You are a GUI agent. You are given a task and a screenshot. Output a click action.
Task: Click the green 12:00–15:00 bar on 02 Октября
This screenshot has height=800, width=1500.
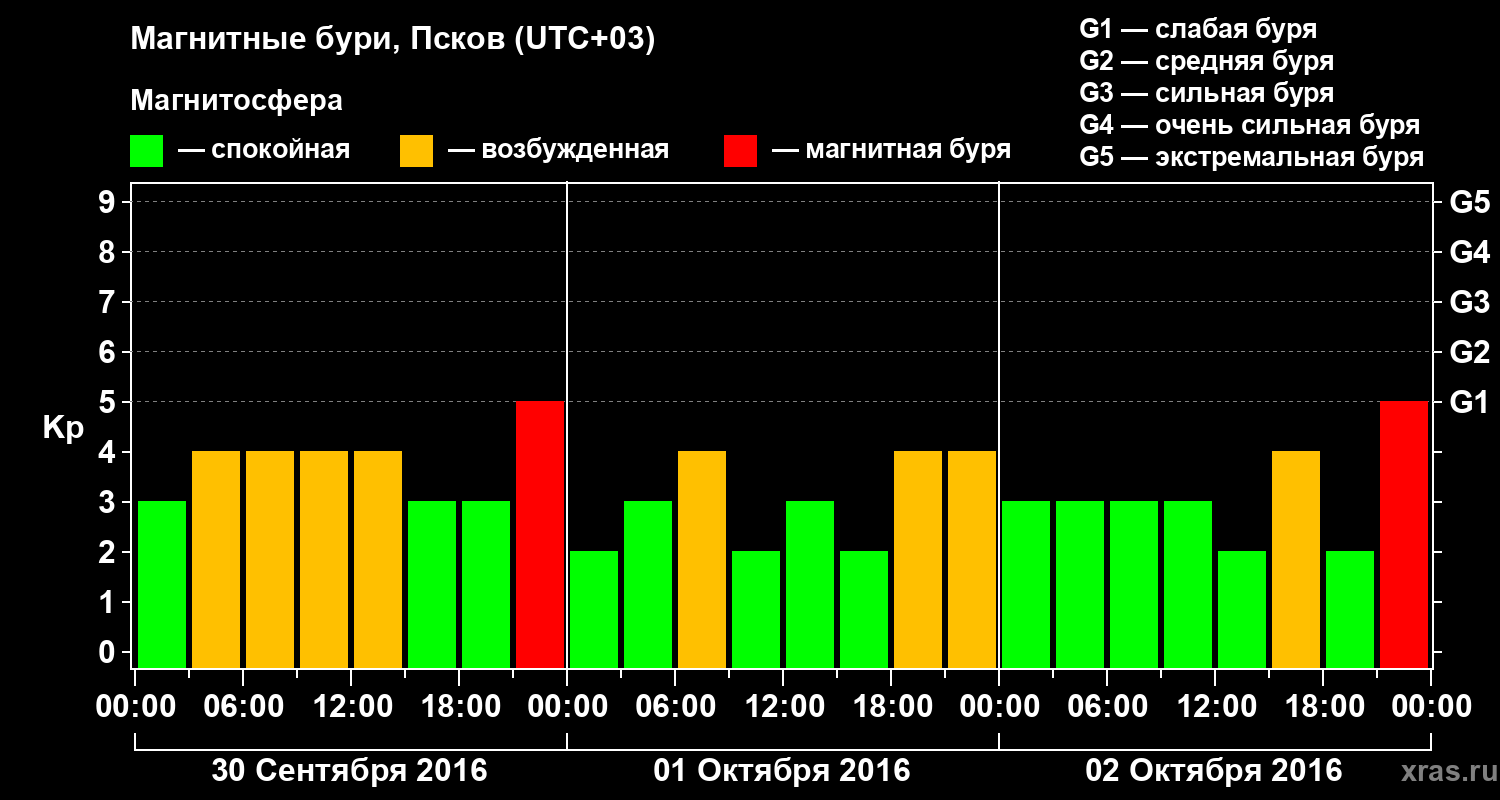pos(1242,609)
